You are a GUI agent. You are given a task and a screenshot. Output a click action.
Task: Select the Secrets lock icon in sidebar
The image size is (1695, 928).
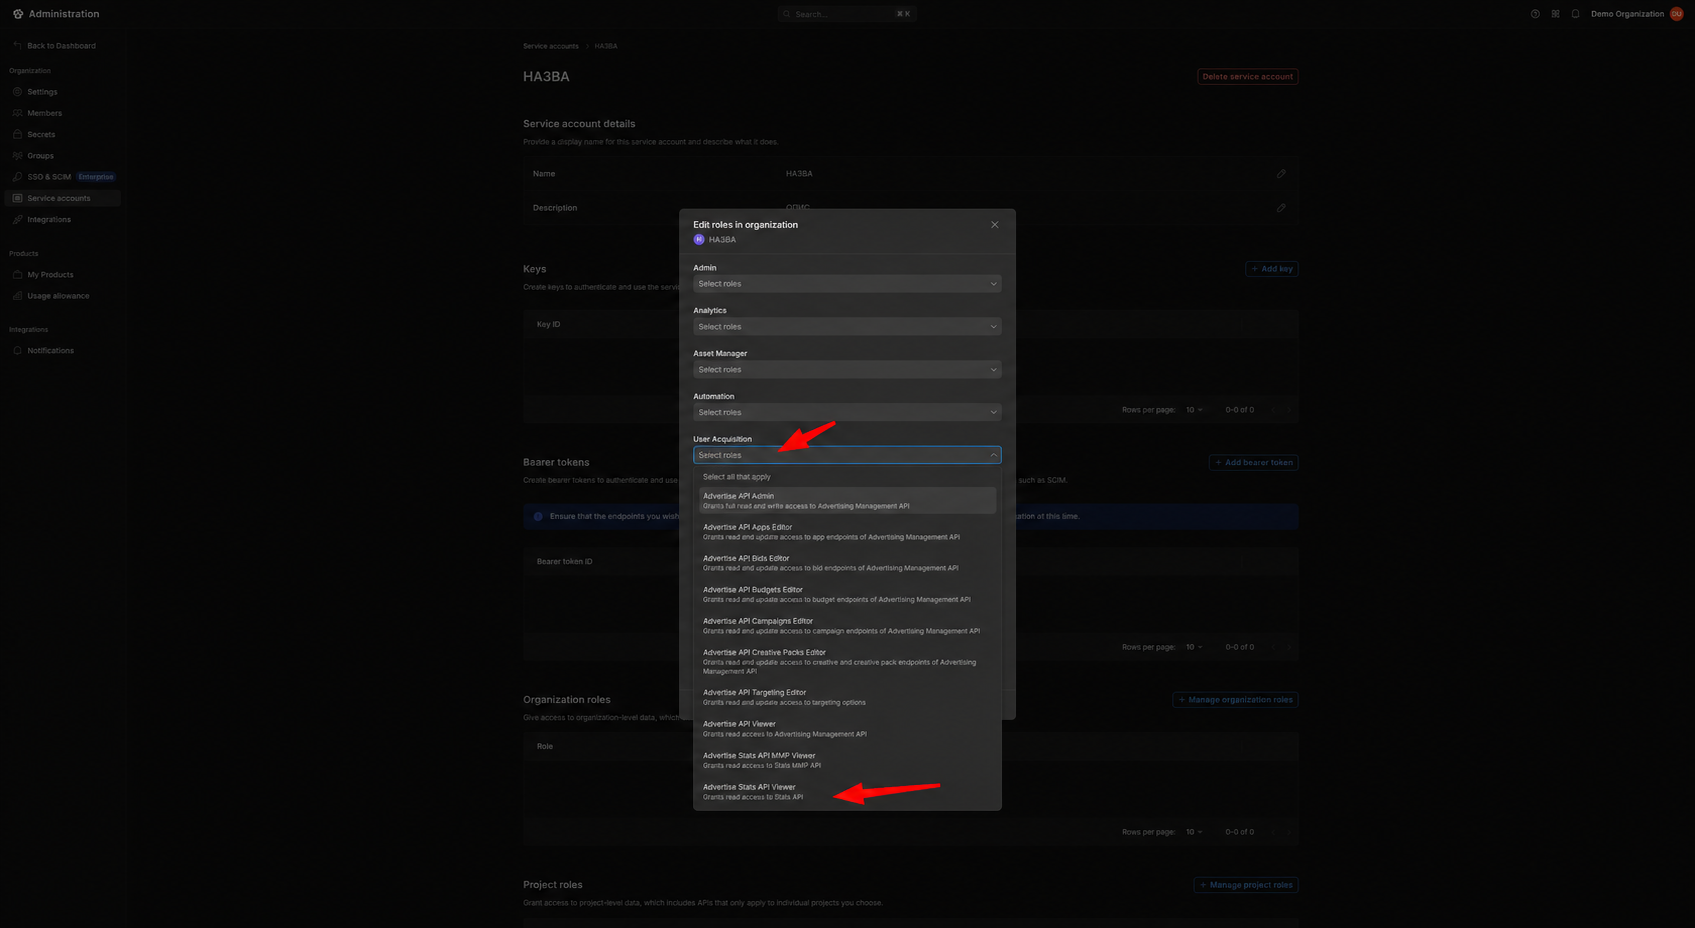tap(17, 134)
